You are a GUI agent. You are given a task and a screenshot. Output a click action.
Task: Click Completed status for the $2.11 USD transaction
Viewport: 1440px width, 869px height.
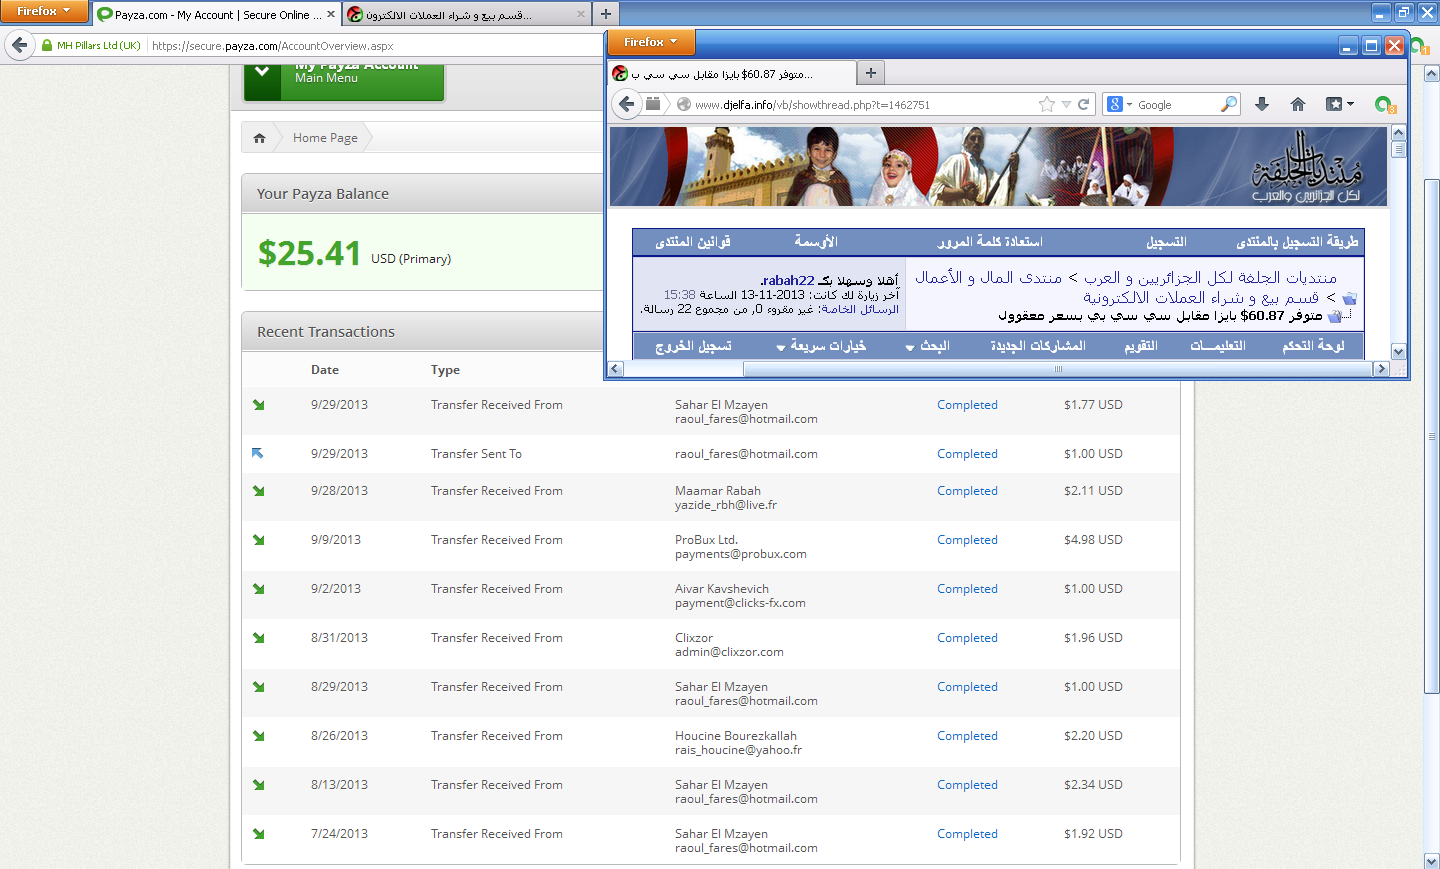pos(967,491)
